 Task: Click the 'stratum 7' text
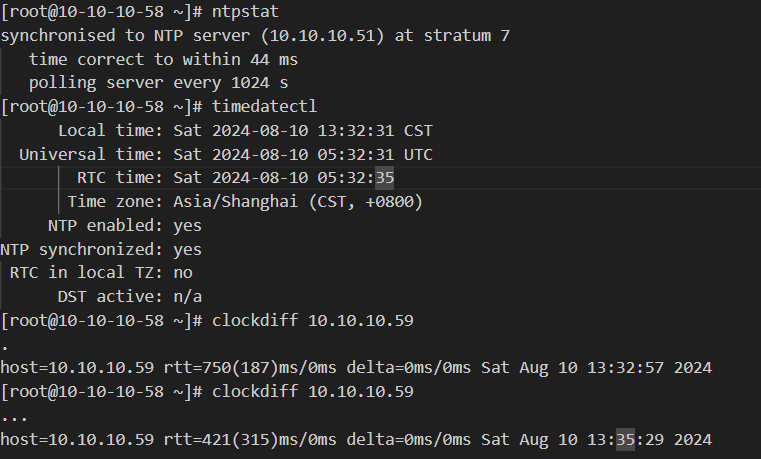pos(466,35)
